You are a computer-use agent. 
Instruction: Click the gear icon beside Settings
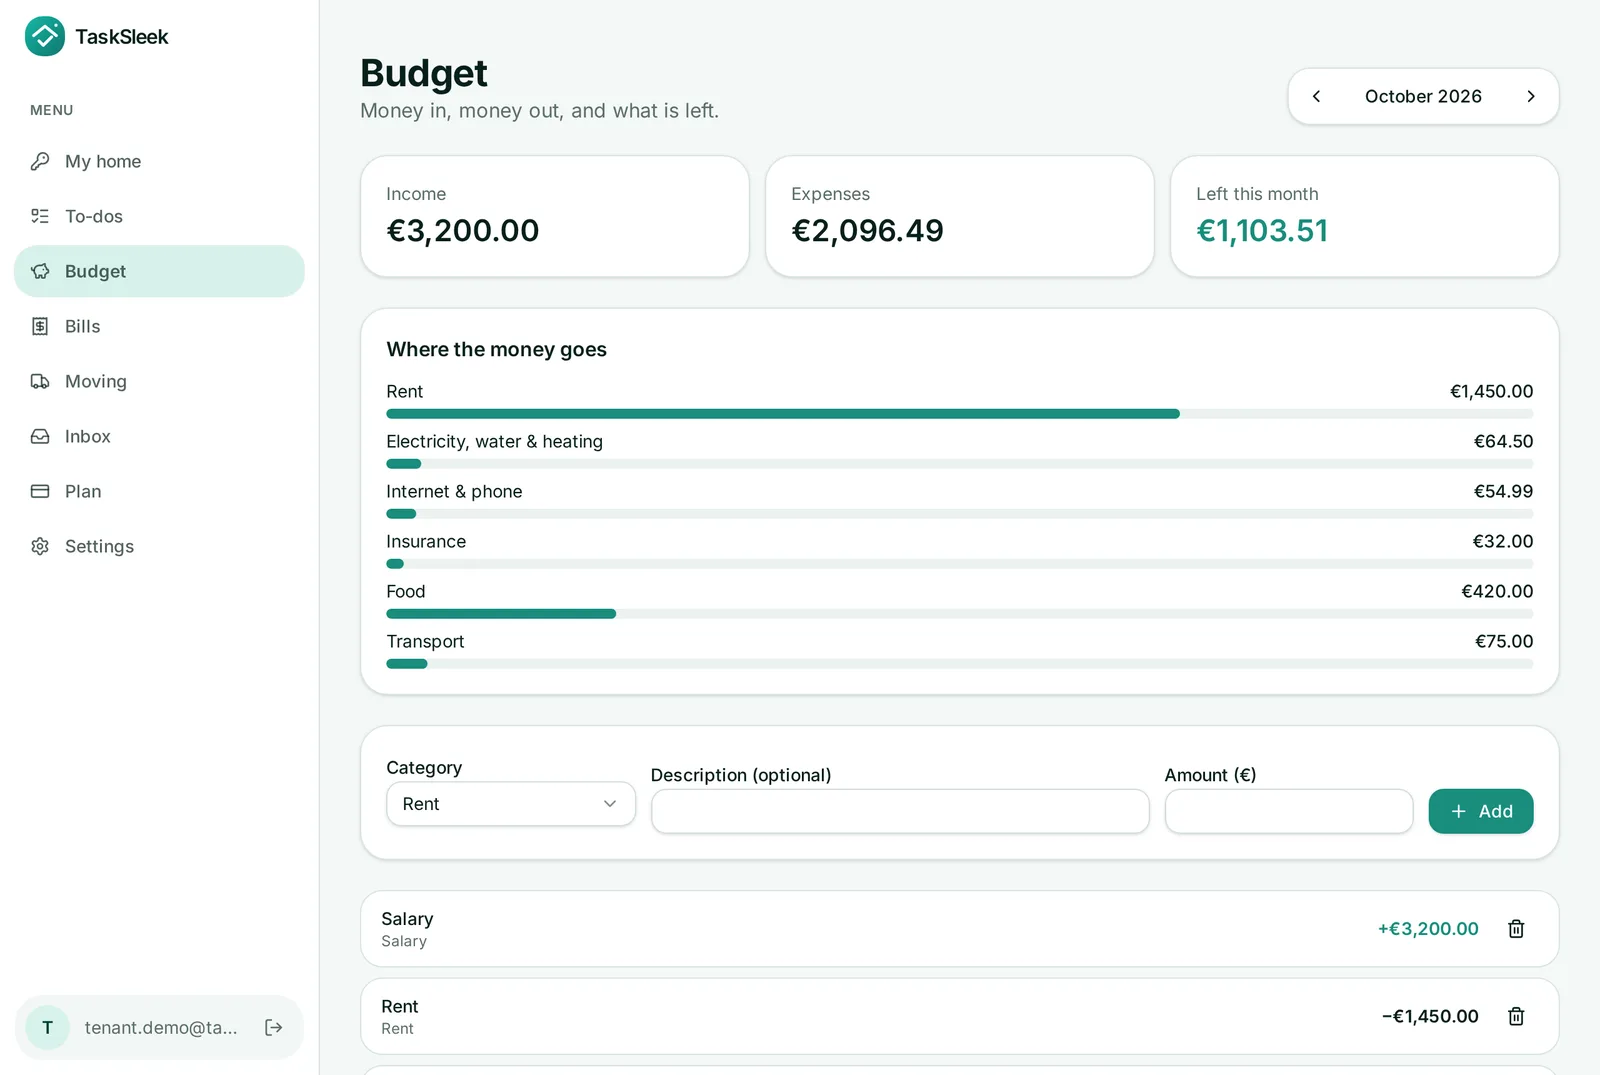[x=40, y=546]
